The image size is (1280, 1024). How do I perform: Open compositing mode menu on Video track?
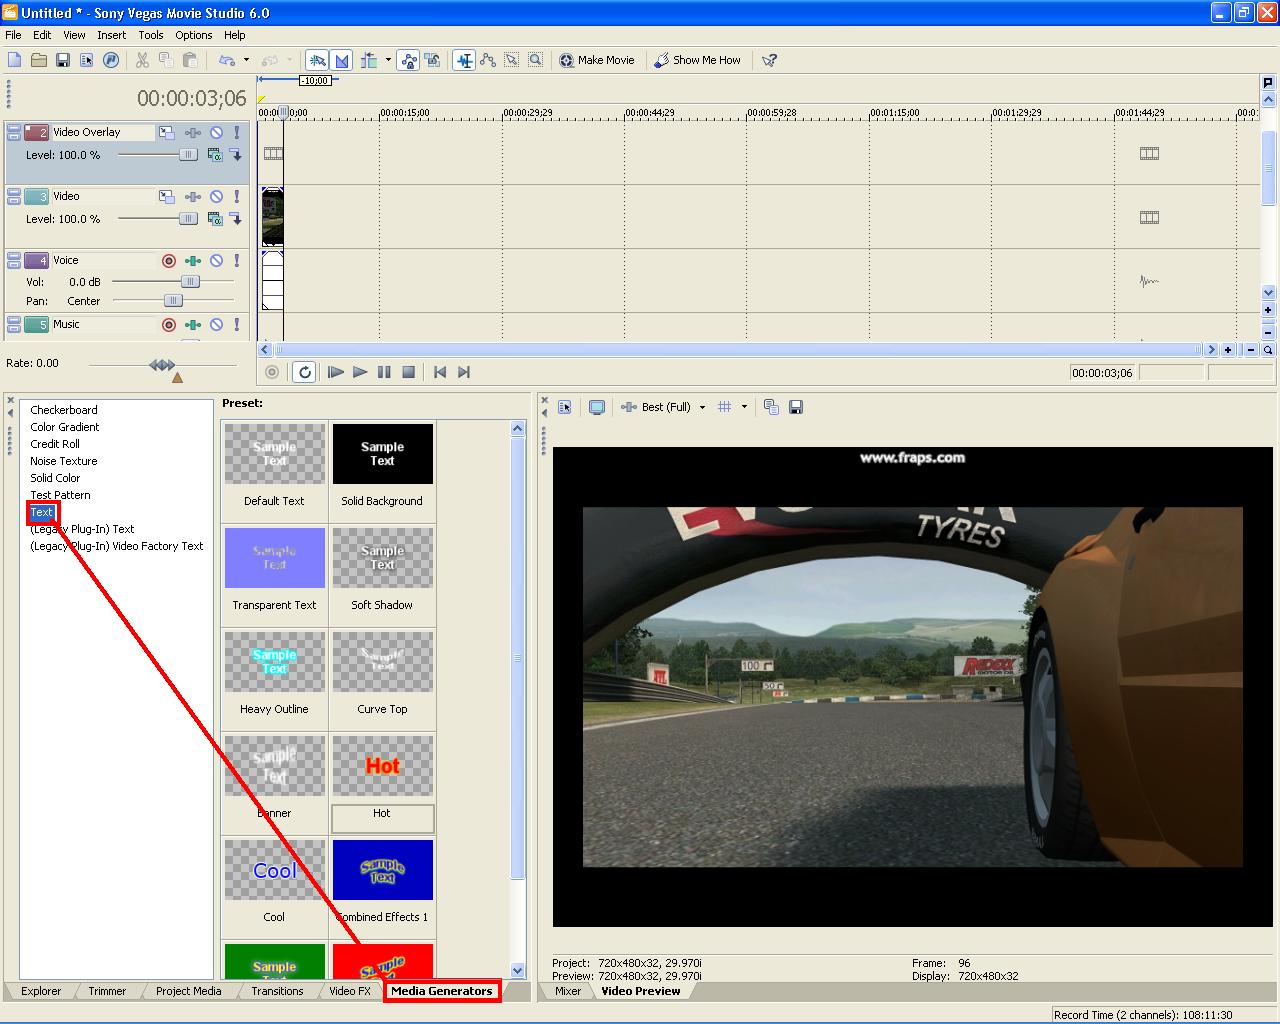(215, 219)
